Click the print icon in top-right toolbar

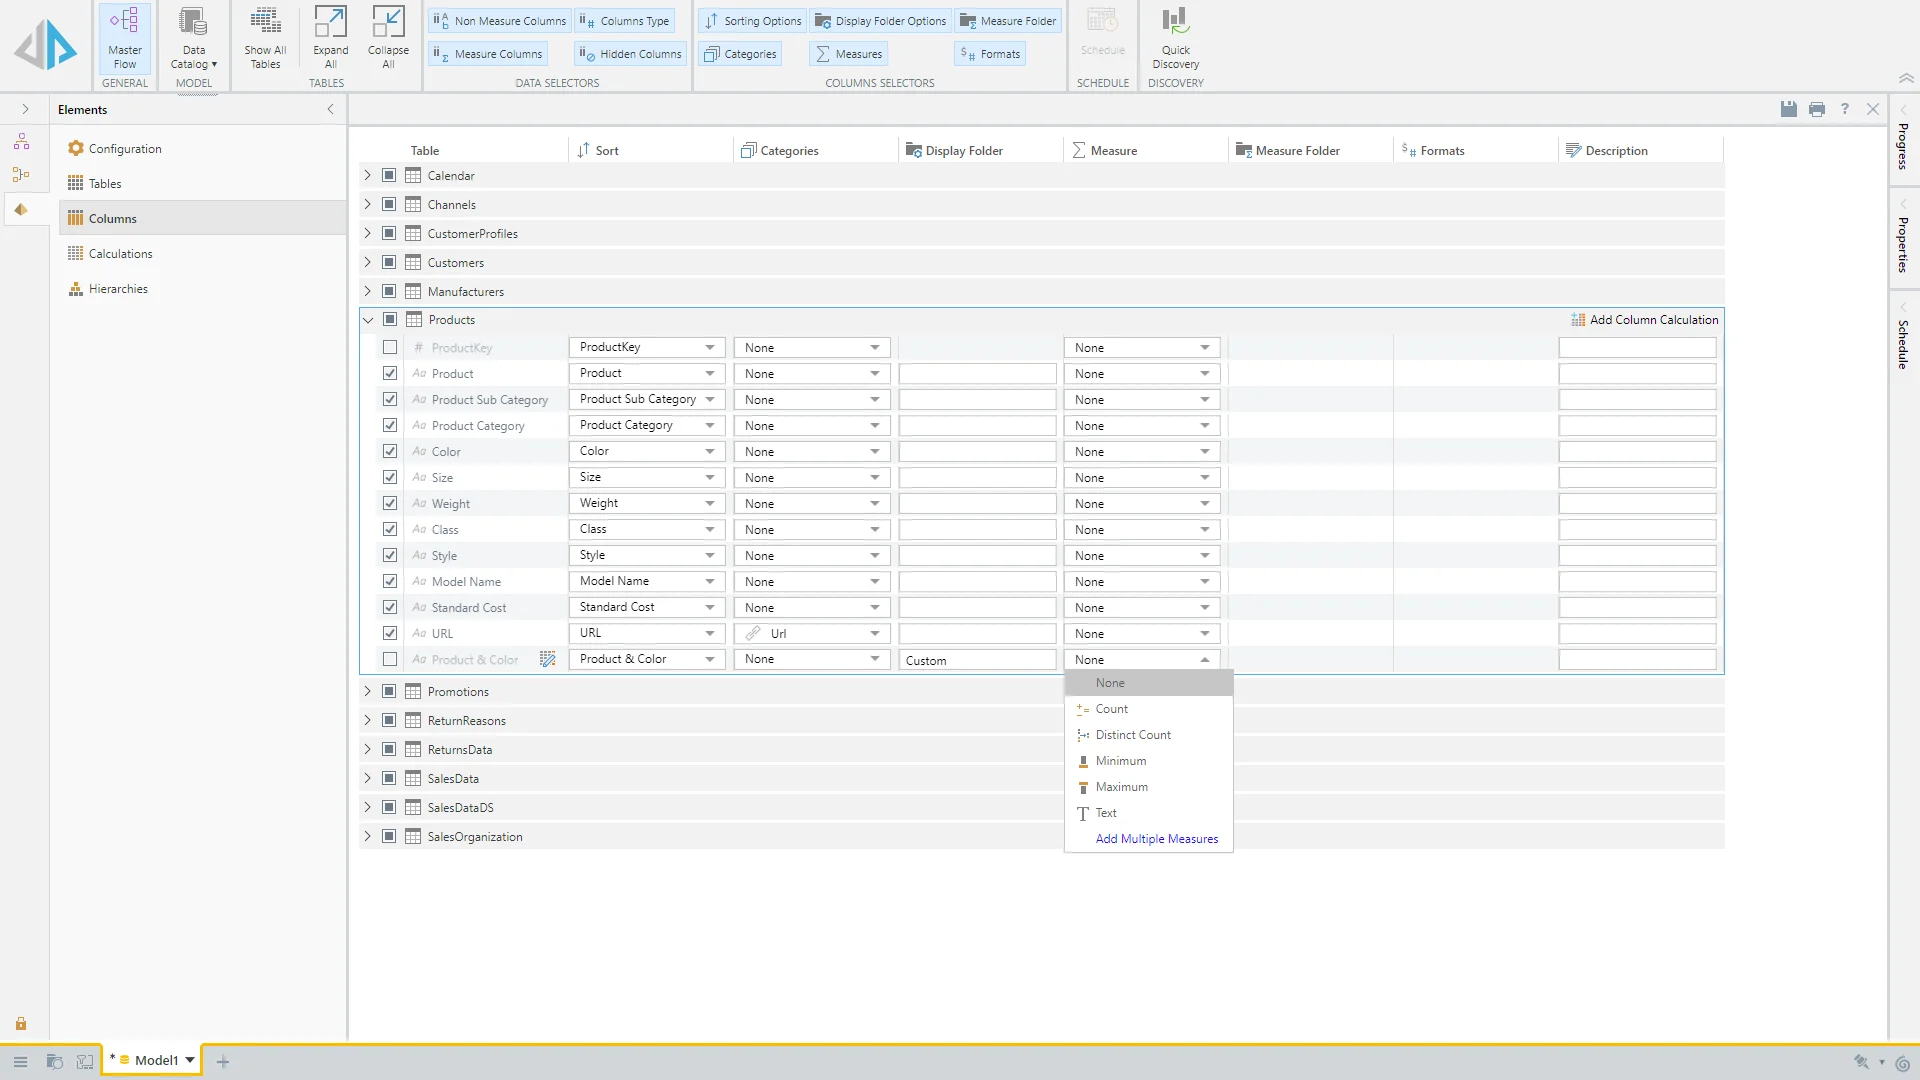1817,109
